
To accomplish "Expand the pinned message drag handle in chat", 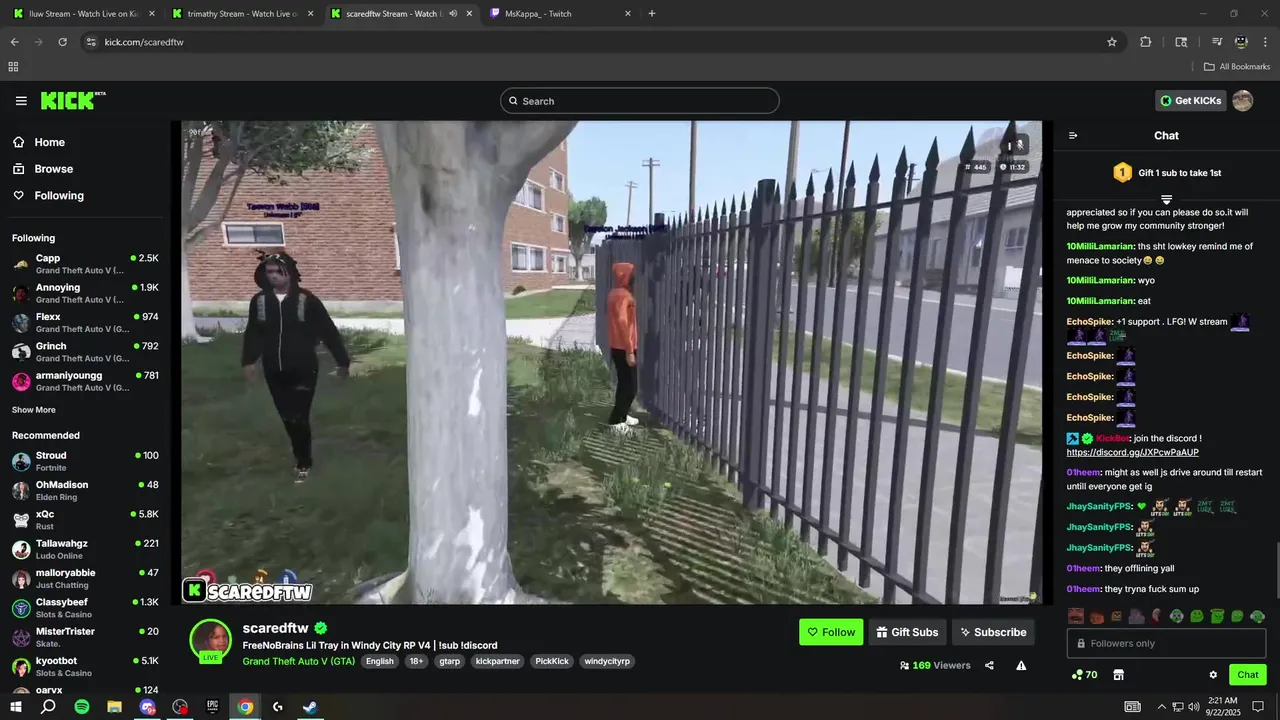I will [x=1166, y=200].
